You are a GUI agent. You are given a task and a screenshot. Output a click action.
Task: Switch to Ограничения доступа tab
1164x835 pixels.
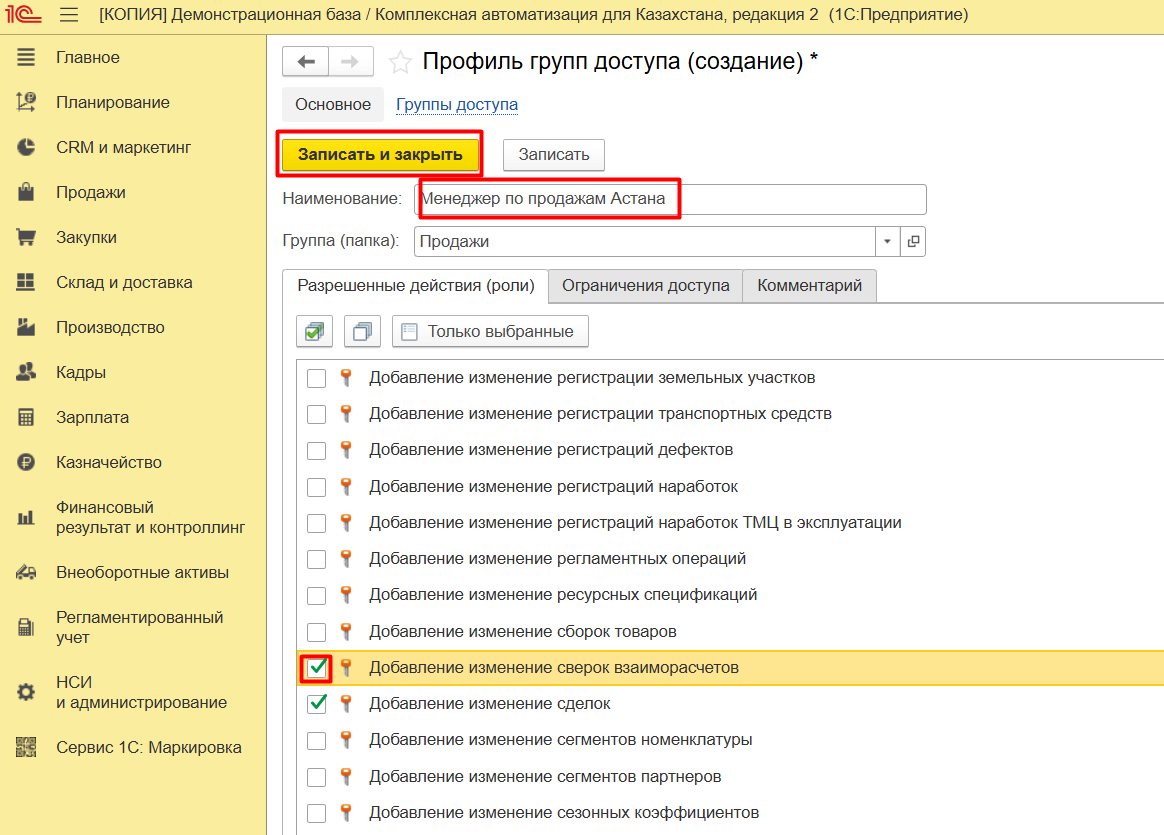[x=645, y=285]
